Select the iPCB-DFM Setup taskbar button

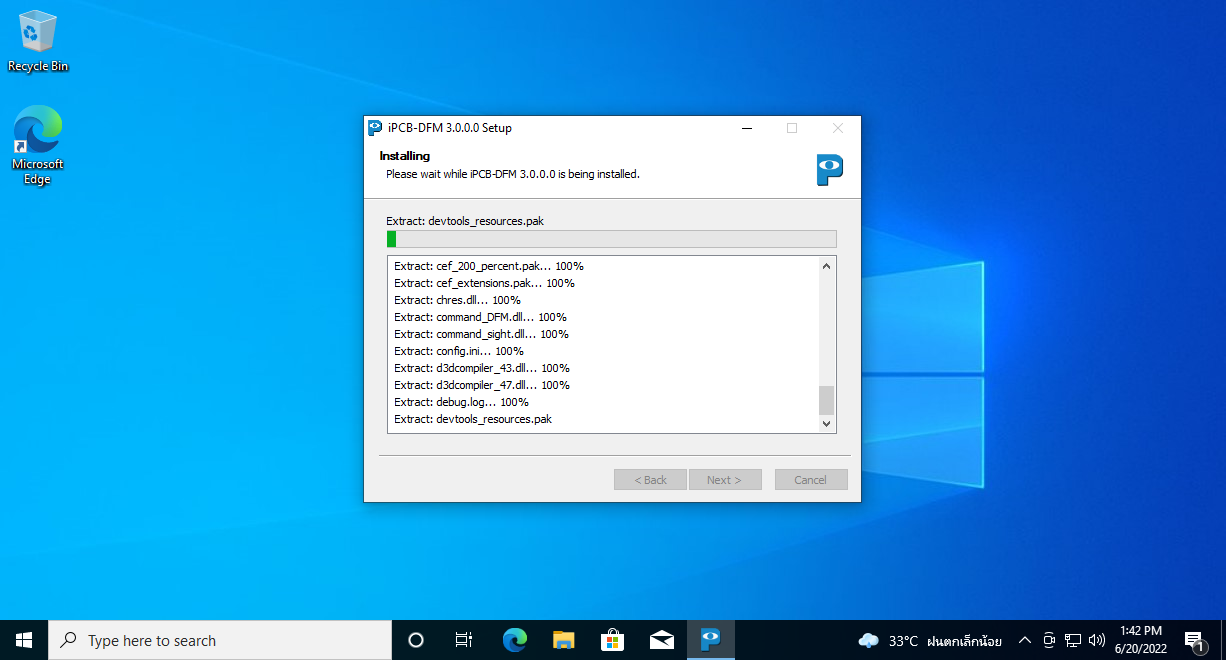click(x=711, y=640)
